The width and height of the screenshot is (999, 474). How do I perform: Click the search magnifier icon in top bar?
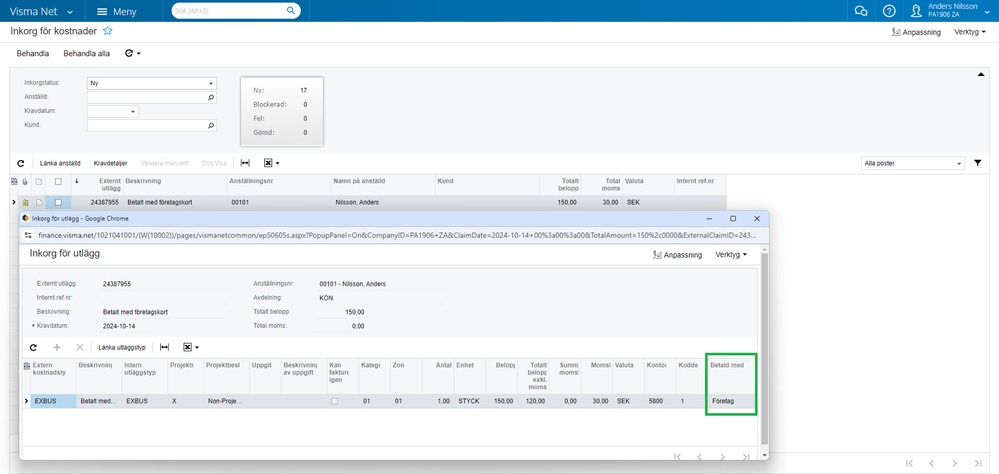click(291, 11)
